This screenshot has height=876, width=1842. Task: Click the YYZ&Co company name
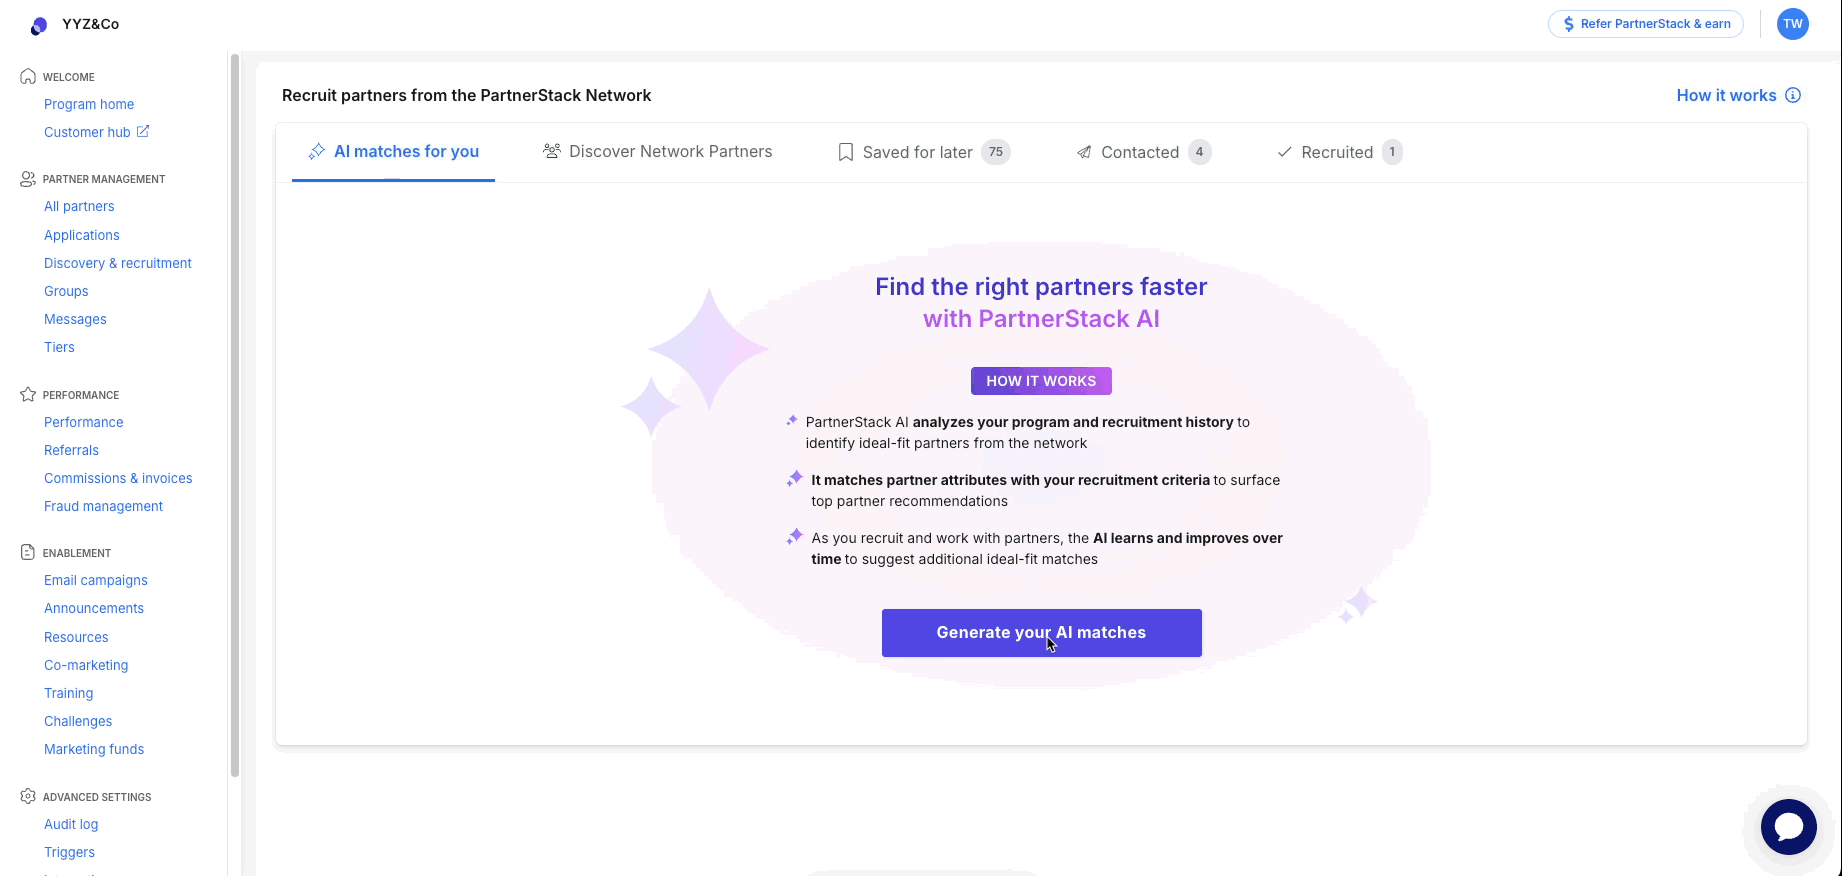(x=90, y=24)
